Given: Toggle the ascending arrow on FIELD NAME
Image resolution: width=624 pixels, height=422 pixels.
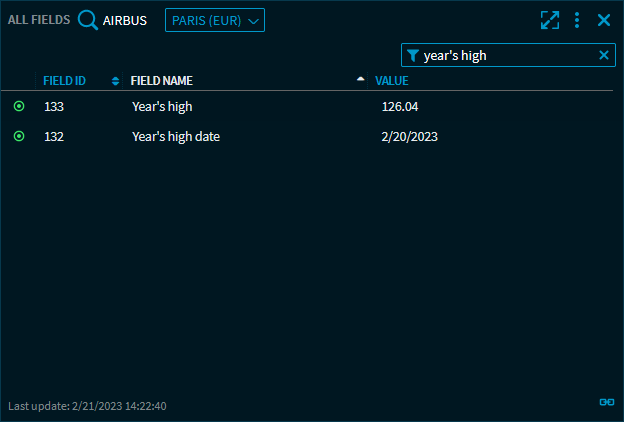Looking at the screenshot, I should point(360,80).
